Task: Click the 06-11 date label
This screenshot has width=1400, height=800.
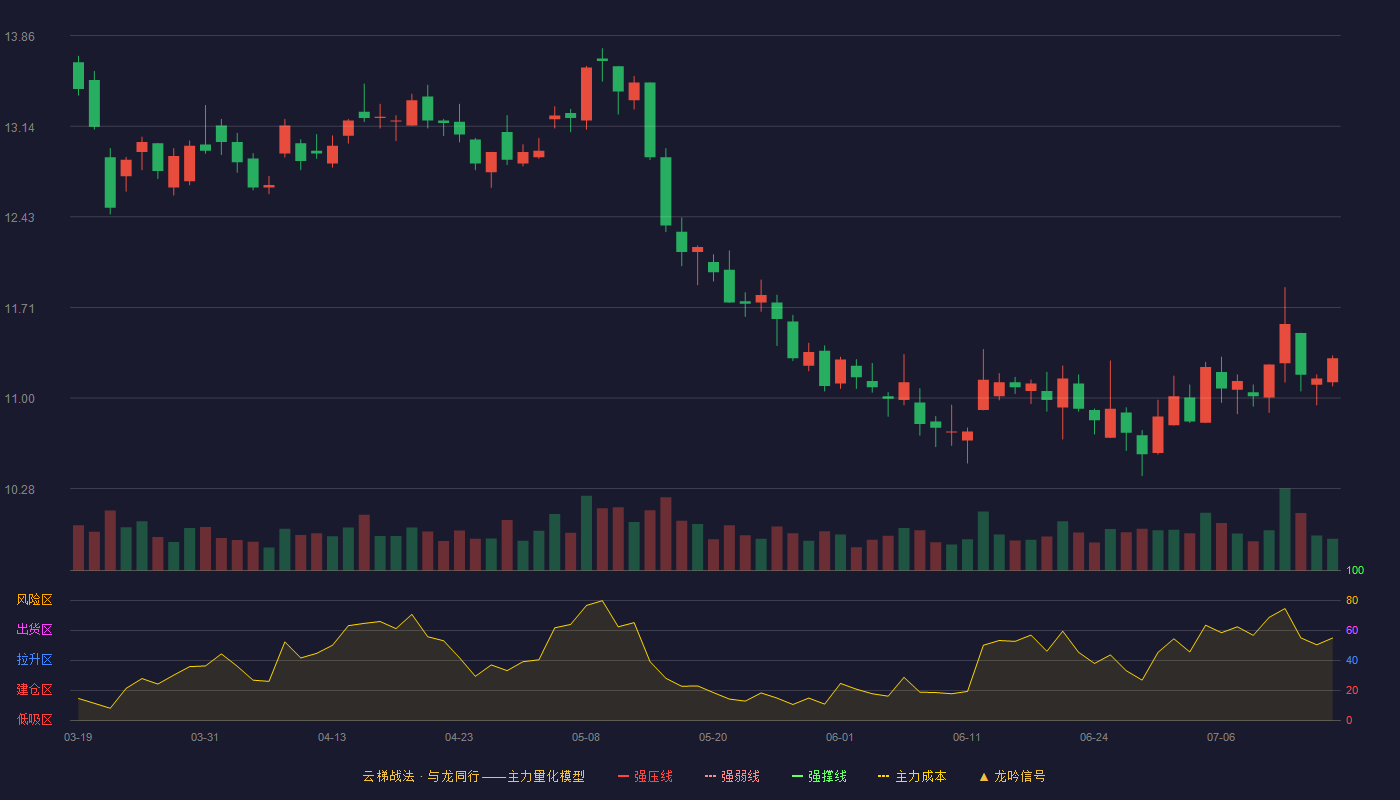Action: [x=967, y=737]
